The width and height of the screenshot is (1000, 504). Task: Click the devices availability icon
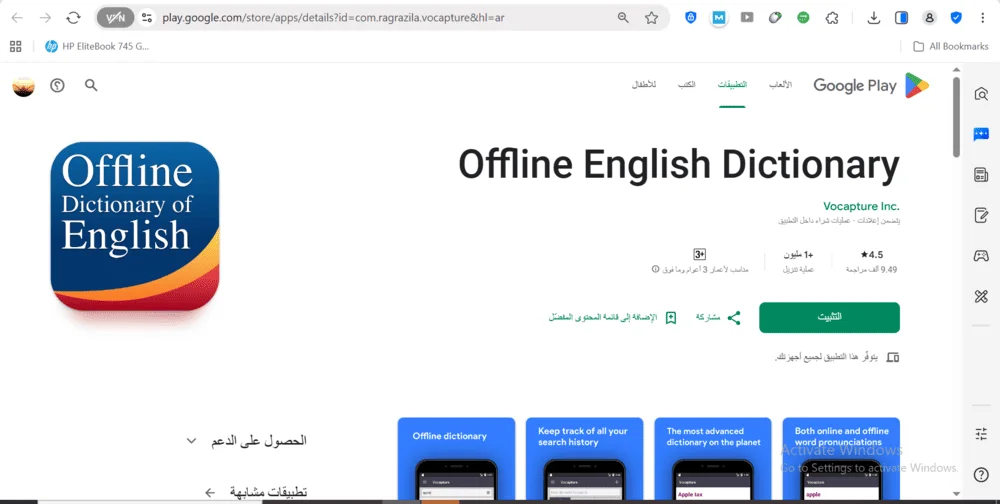tap(893, 357)
